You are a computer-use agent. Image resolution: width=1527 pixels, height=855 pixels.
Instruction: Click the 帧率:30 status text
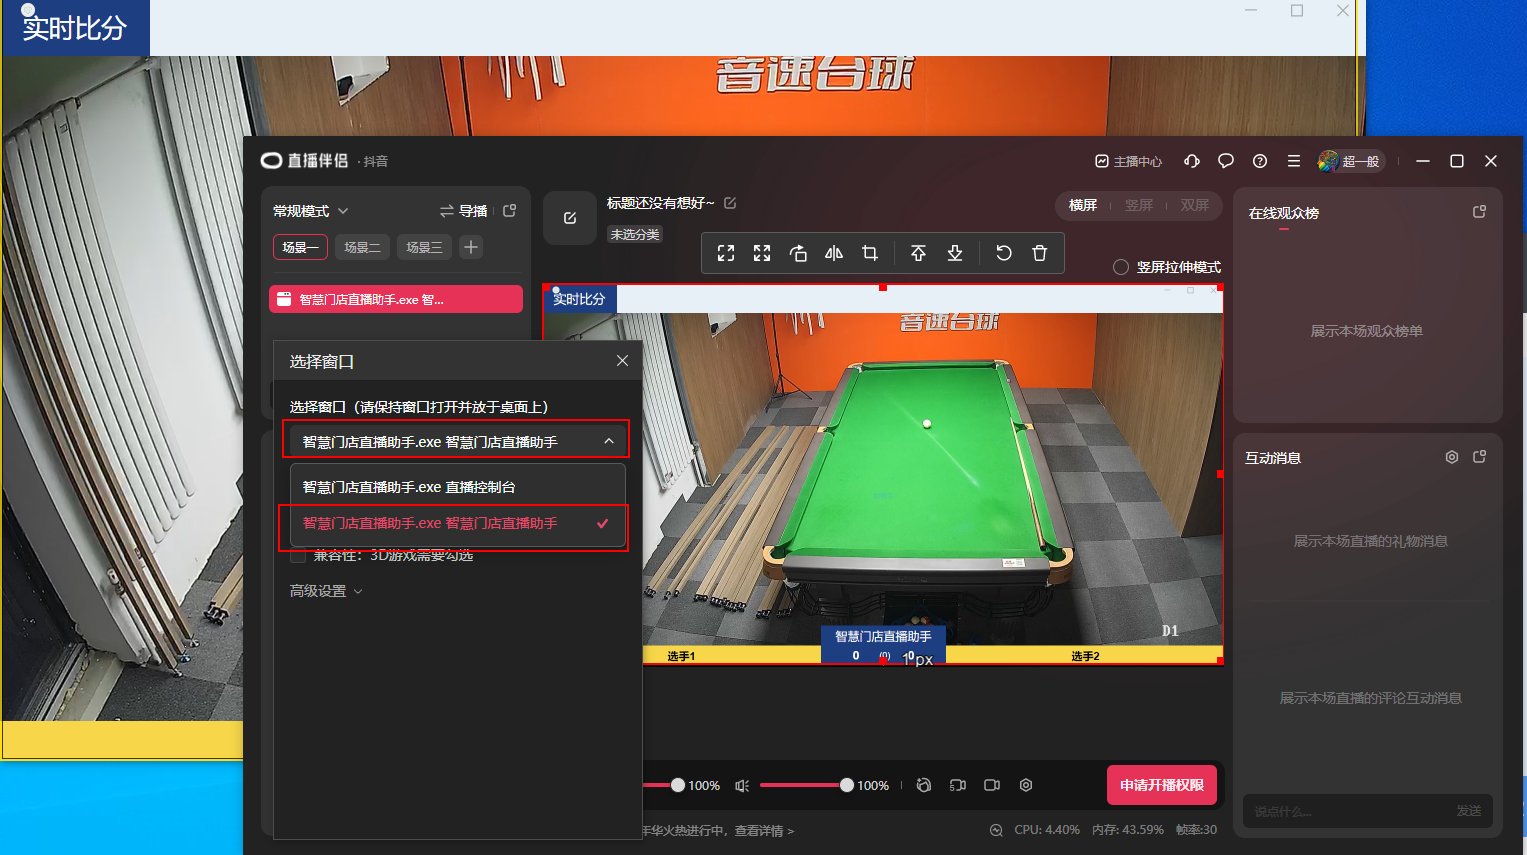tap(1196, 830)
